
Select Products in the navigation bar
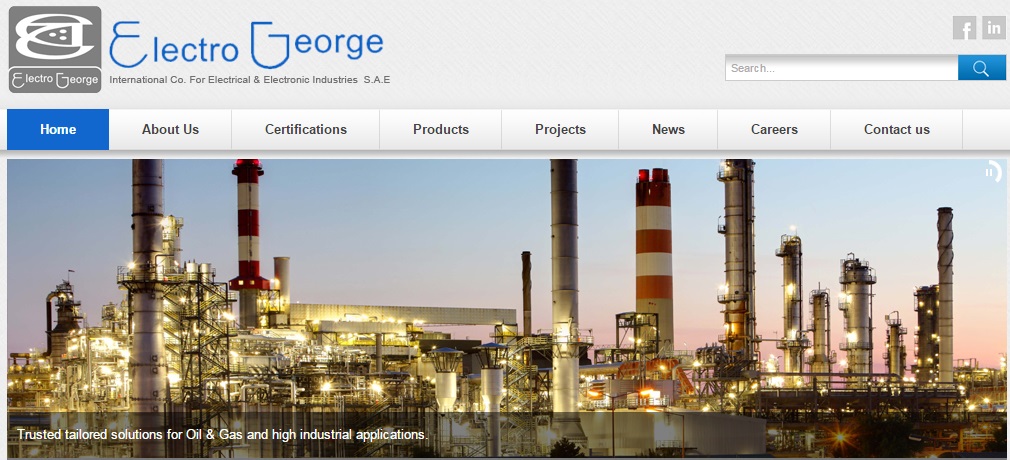(x=441, y=129)
